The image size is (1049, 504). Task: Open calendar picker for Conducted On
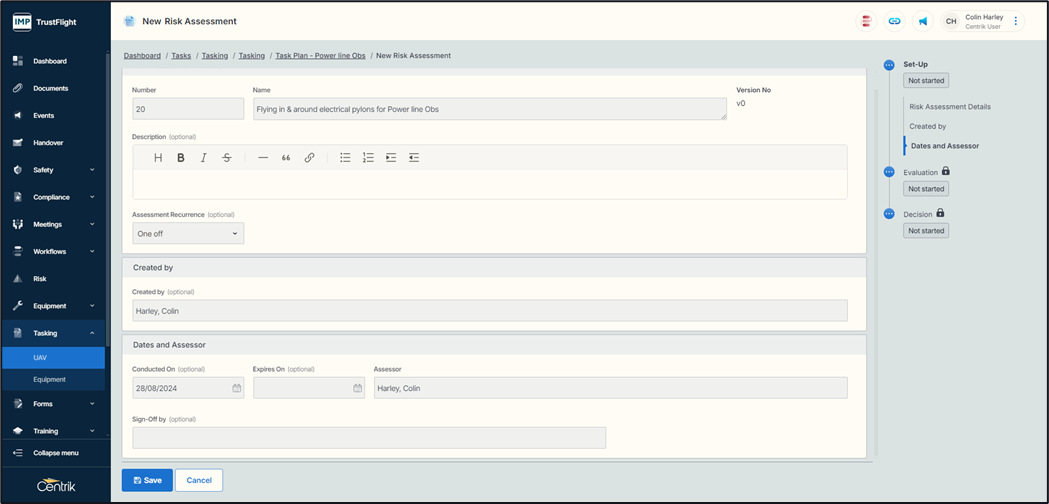pos(237,388)
